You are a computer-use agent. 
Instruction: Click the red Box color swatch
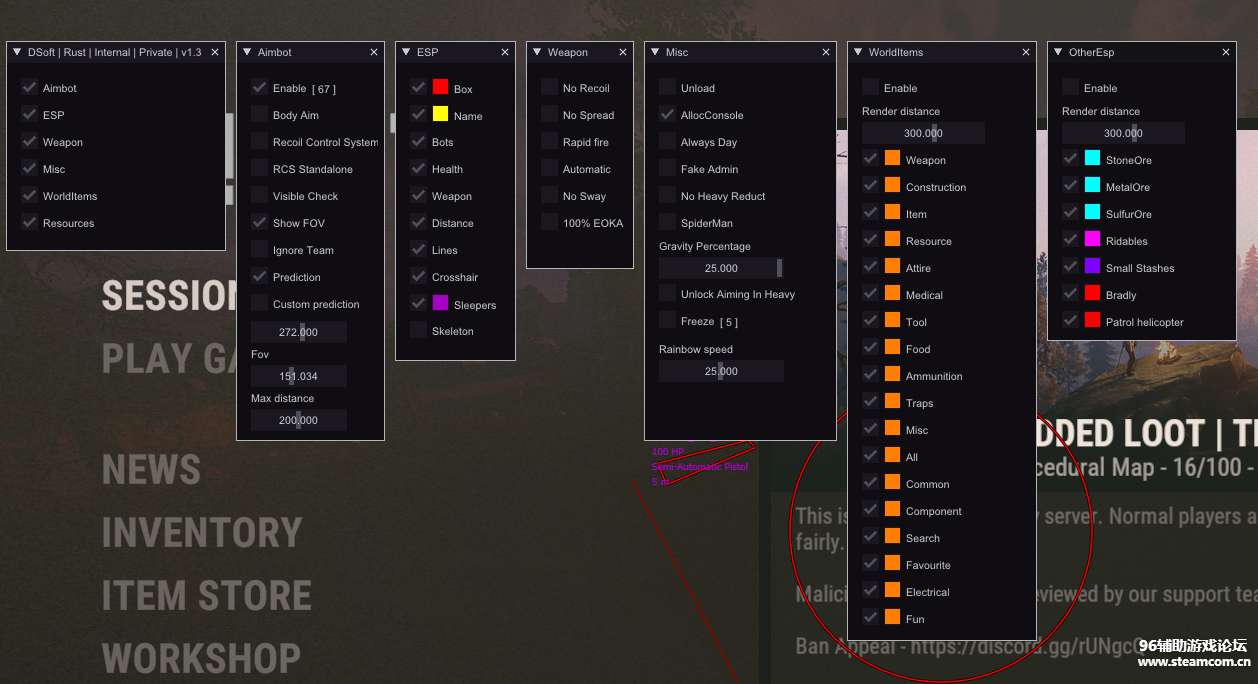click(440, 88)
